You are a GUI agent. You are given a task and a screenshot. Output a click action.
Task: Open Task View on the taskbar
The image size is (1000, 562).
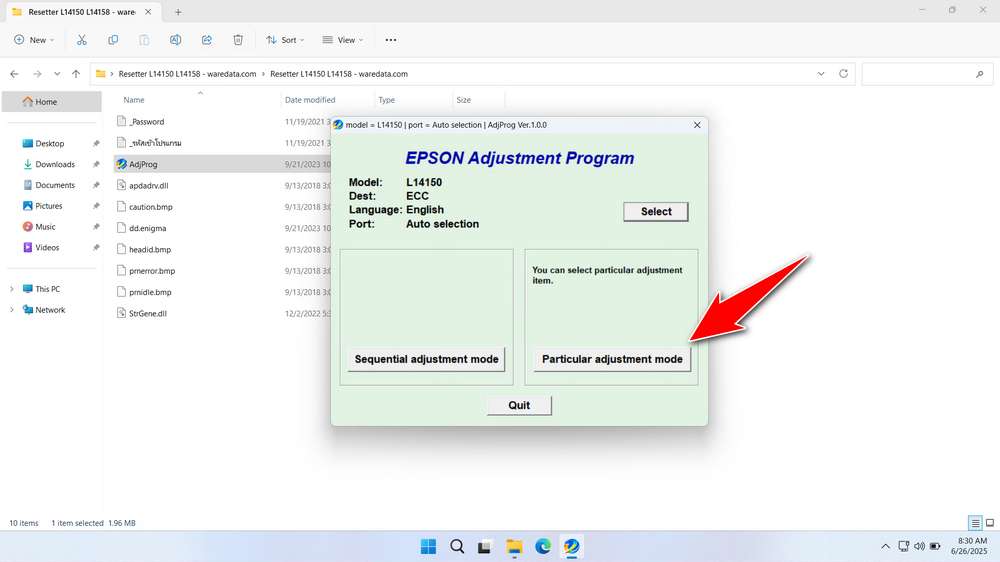coord(485,547)
